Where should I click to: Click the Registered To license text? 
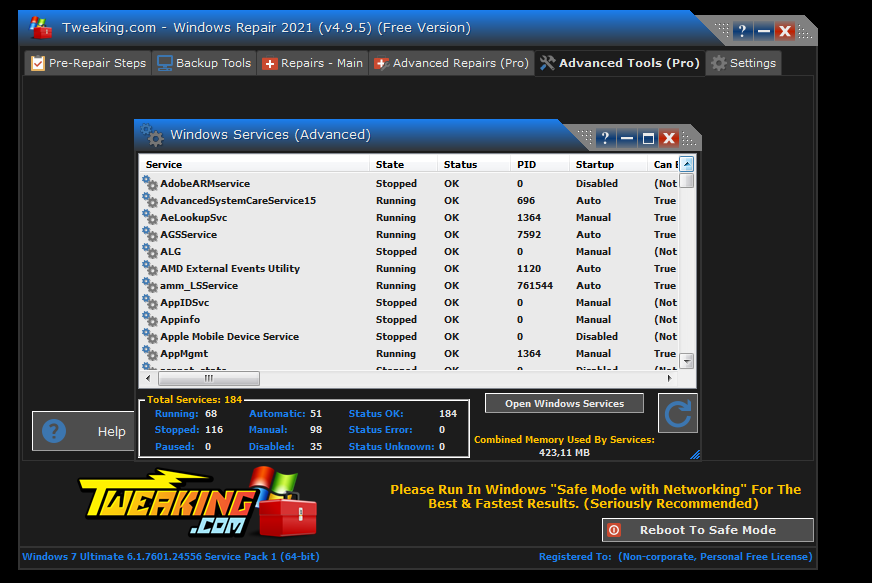(675, 556)
